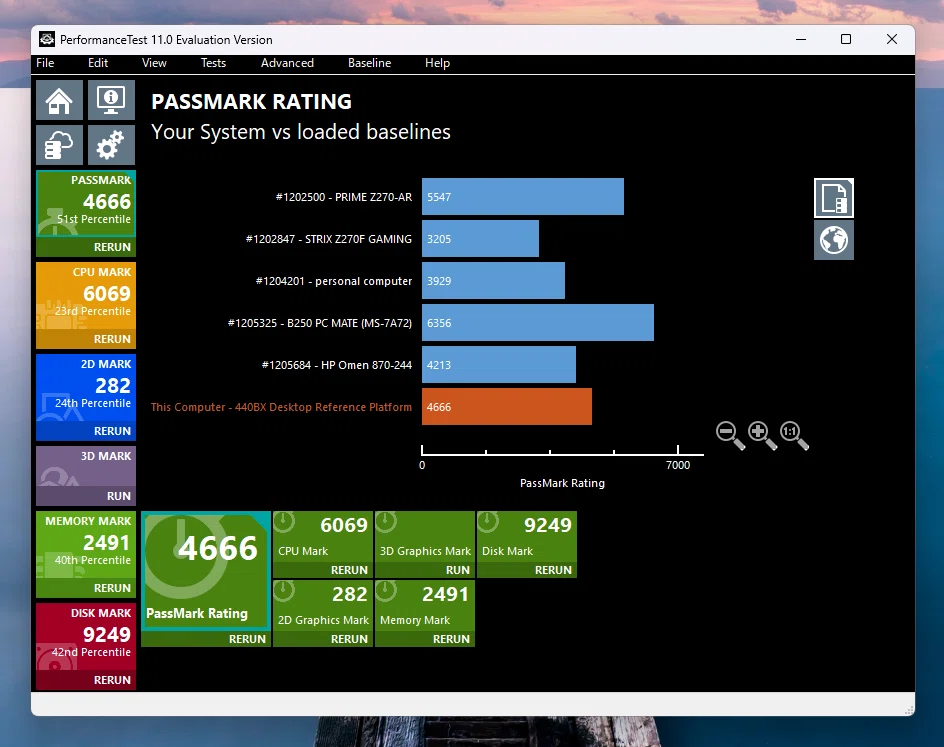
Task: Click the chart export document icon
Action: pyautogui.click(x=834, y=198)
